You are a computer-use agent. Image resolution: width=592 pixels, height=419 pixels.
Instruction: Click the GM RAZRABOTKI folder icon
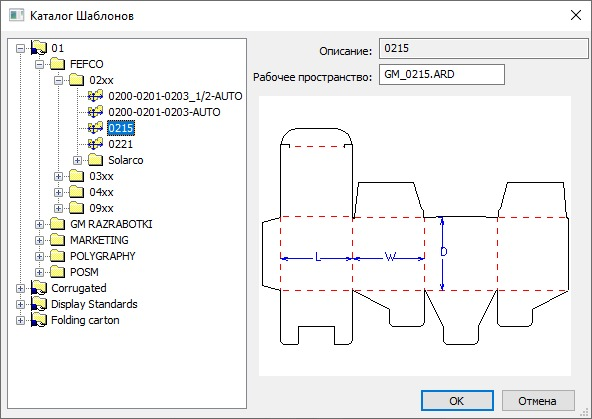click(58, 224)
